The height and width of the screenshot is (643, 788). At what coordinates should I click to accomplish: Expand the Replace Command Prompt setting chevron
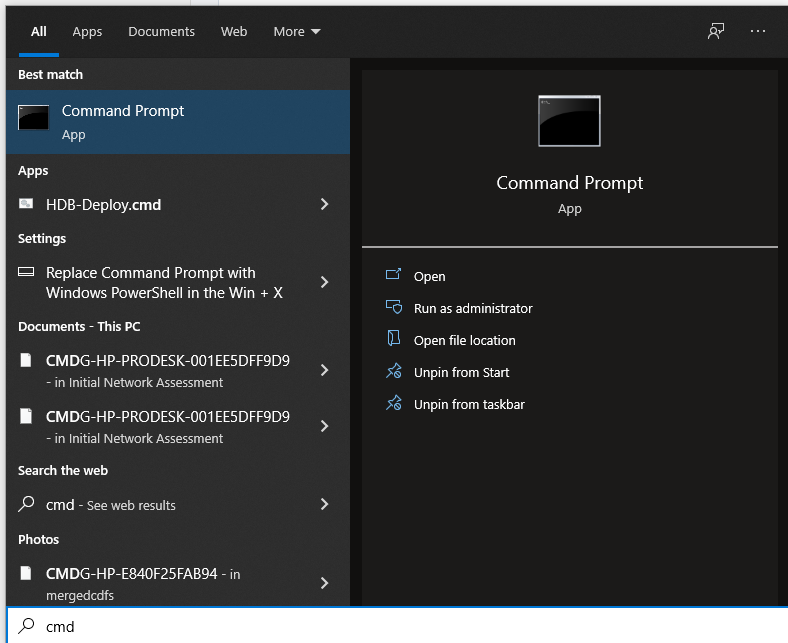[x=325, y=282]
